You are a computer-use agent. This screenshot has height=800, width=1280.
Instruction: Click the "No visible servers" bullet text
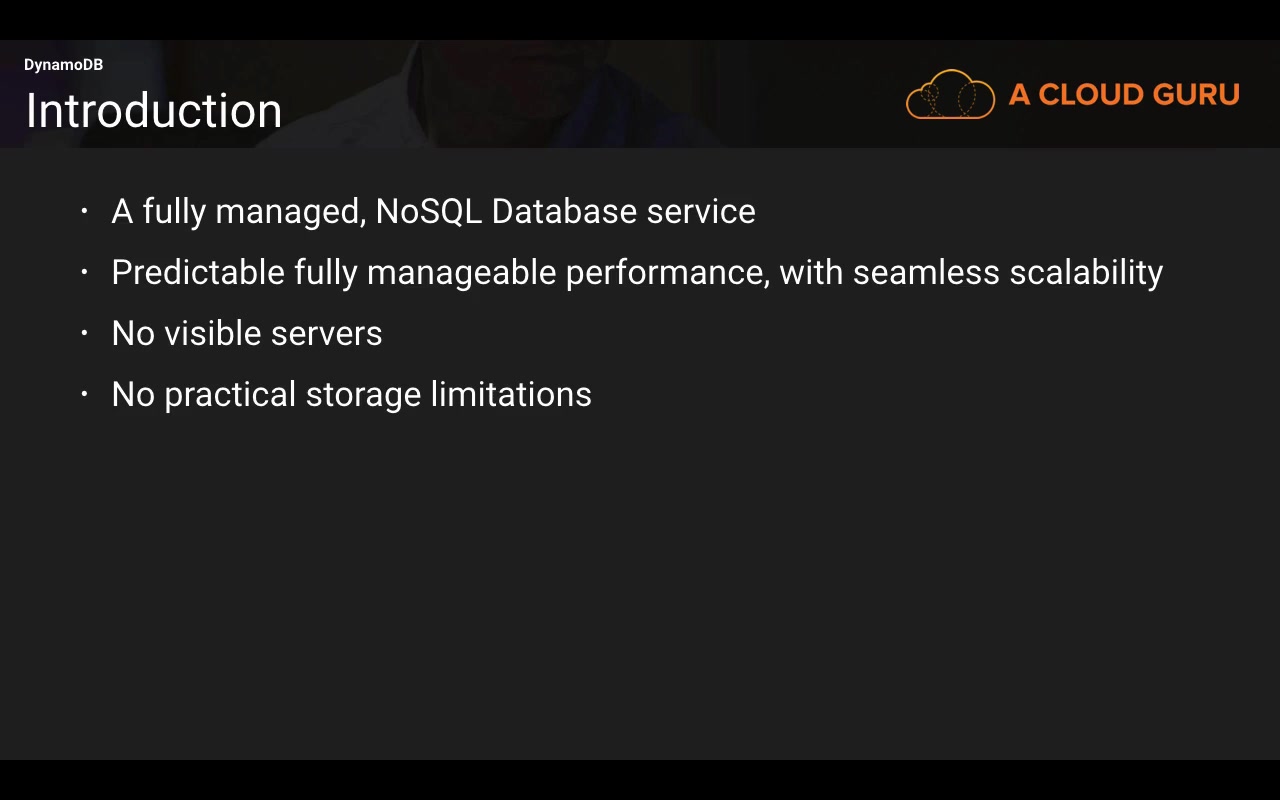tap(247, 333)
